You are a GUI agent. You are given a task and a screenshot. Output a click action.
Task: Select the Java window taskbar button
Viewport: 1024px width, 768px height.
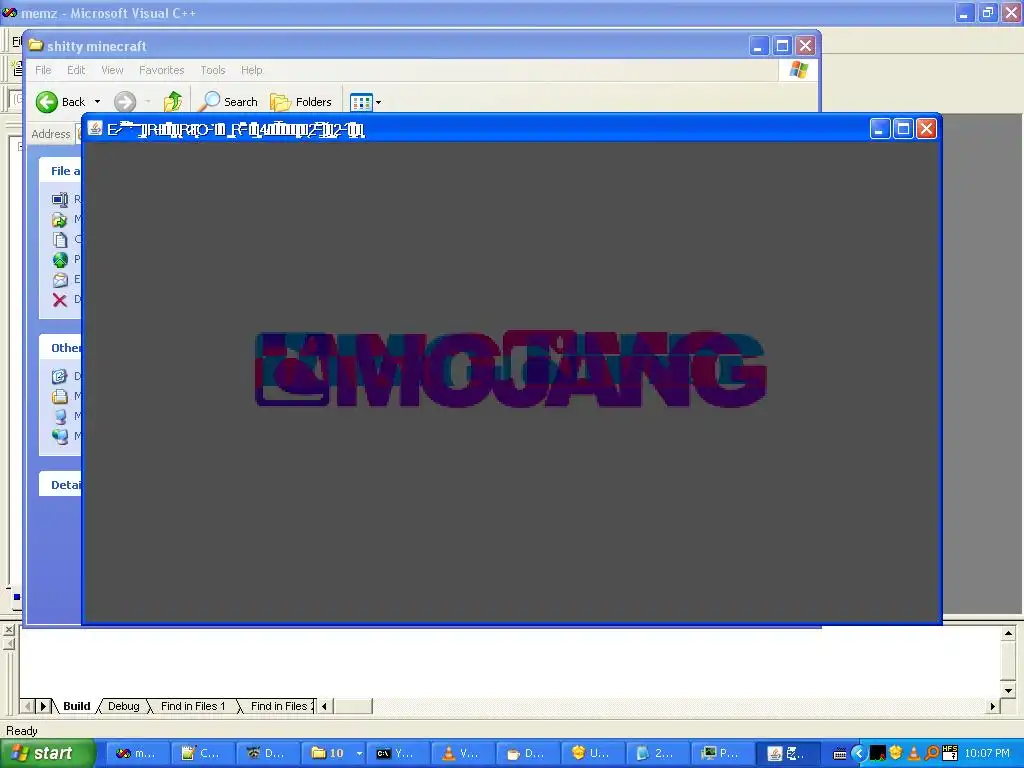pos(787,754)
